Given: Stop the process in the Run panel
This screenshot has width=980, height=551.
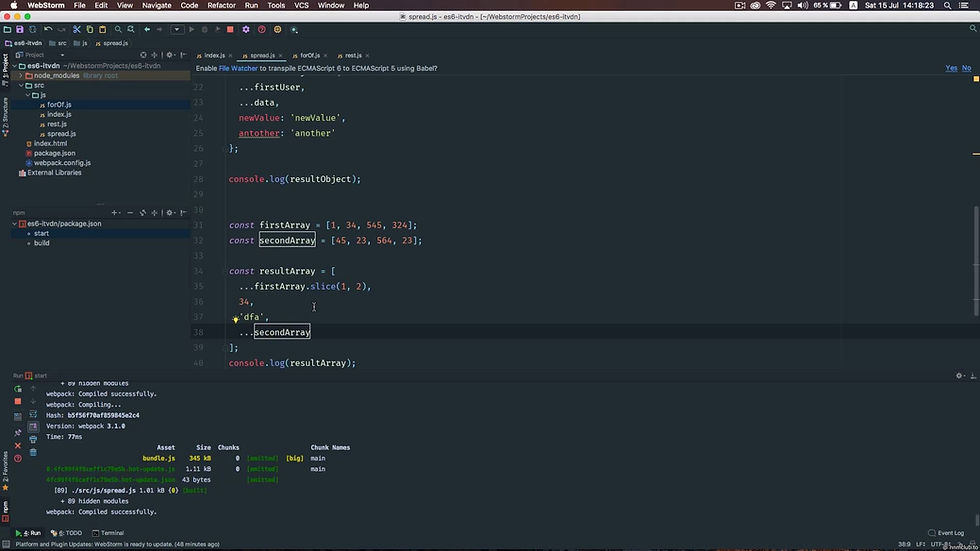Looking at the screenshot, I should click(18, 401).
